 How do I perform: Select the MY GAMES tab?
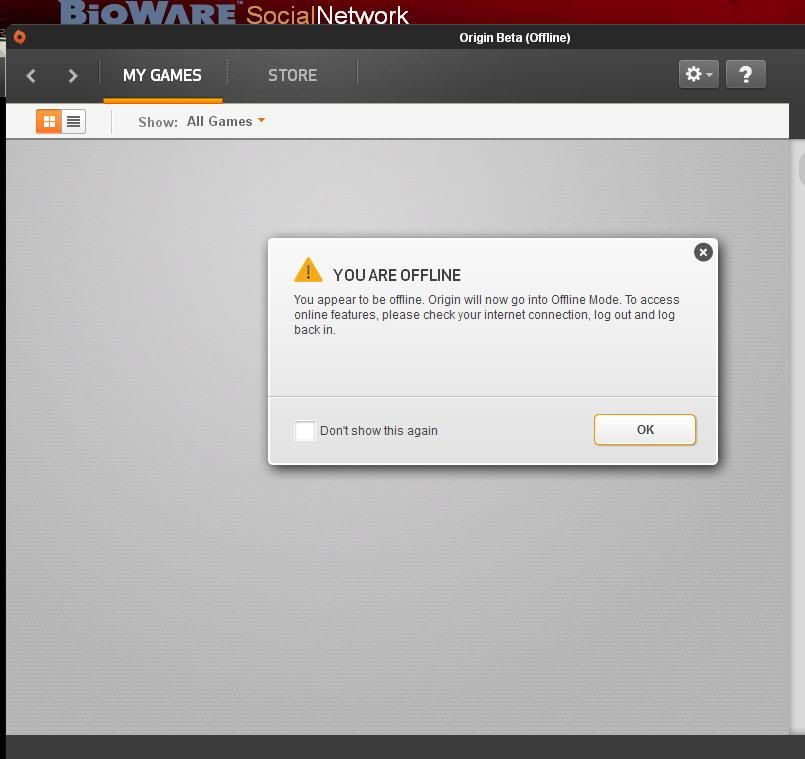(x=162, y=75)
